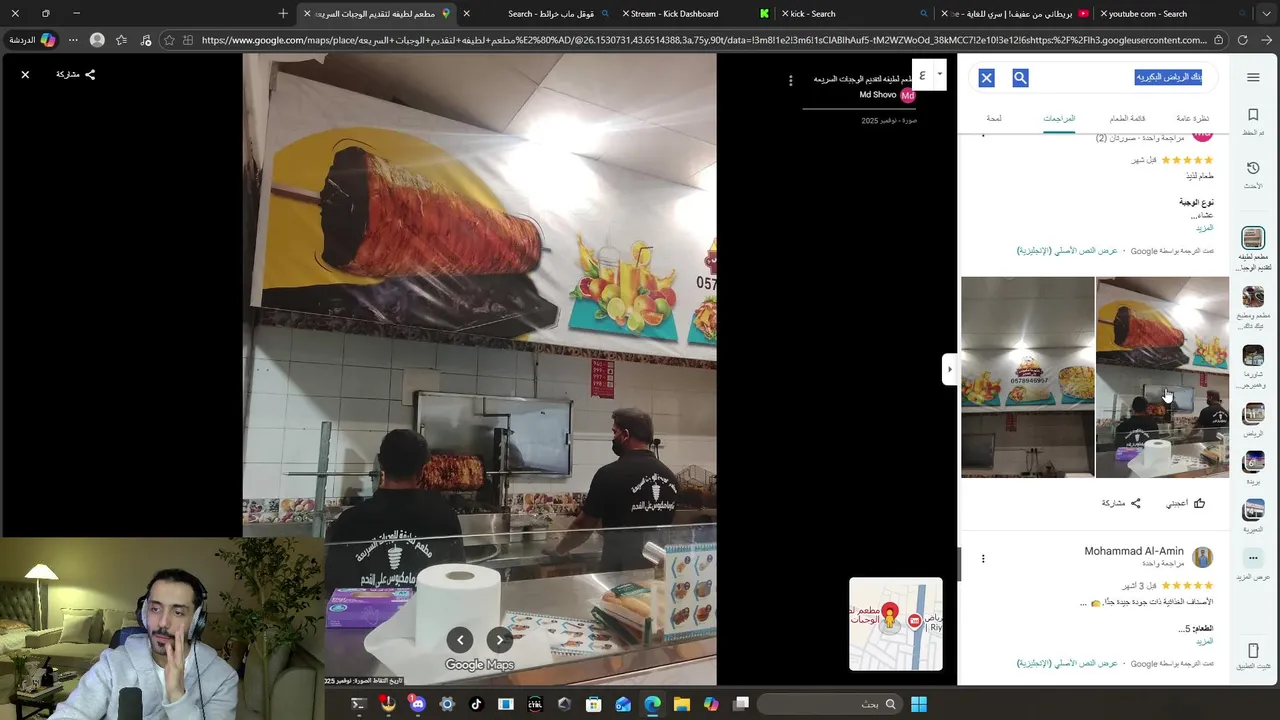This screenshot has width=1280, height=720.
Task: Switch to قائمة الطعام menu tab
Action: [x=1127, y=118]
